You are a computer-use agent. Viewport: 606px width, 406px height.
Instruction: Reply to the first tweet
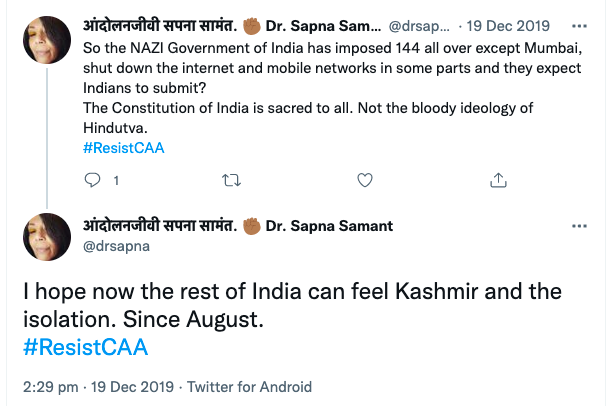click(92, 180)
